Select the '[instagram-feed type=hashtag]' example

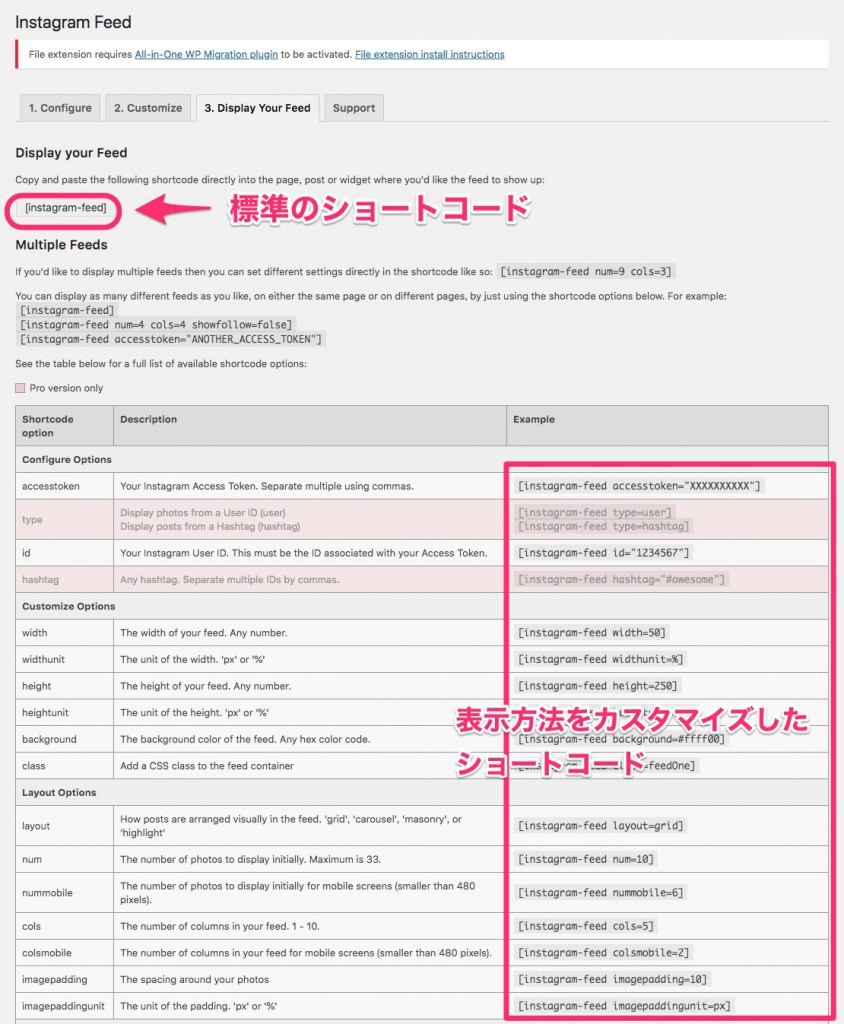604,526
